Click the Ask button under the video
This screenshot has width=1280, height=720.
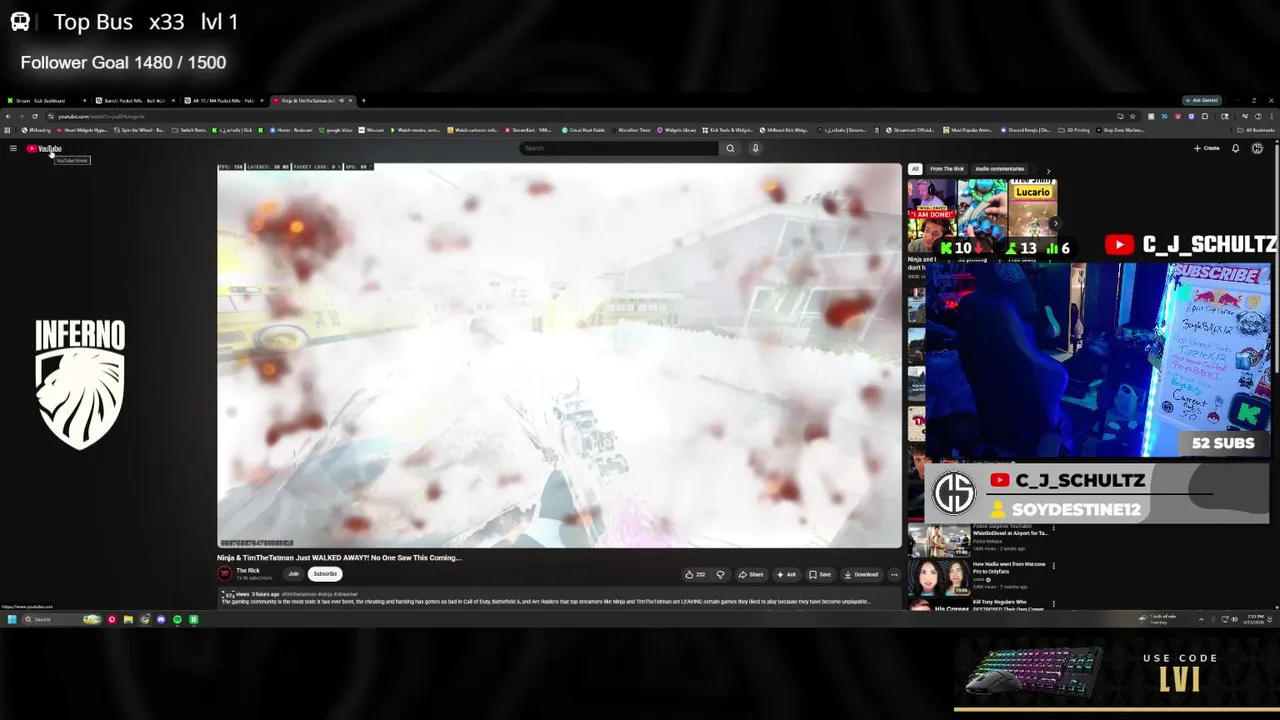pyautogui.click(x=787, y=574)
